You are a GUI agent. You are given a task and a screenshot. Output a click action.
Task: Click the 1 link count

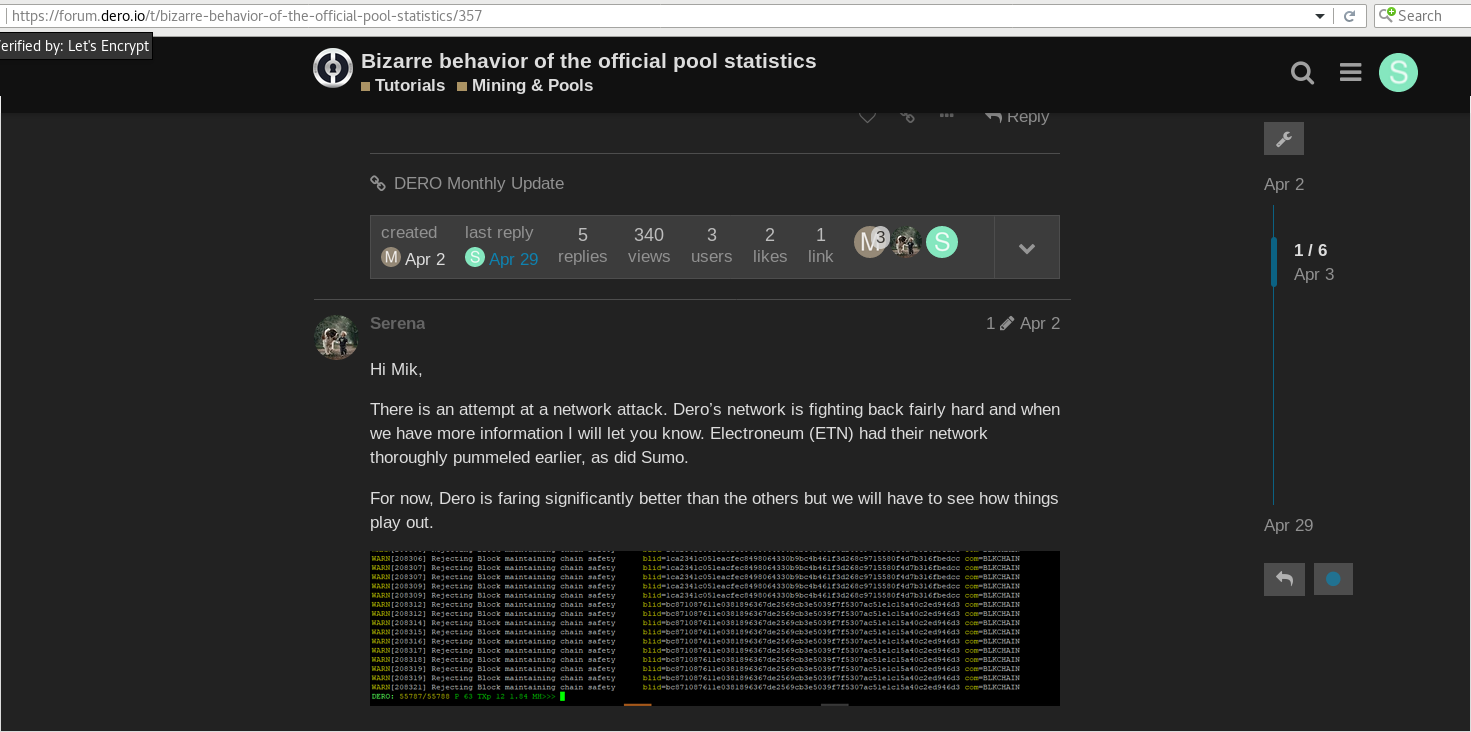coord(821,246)
